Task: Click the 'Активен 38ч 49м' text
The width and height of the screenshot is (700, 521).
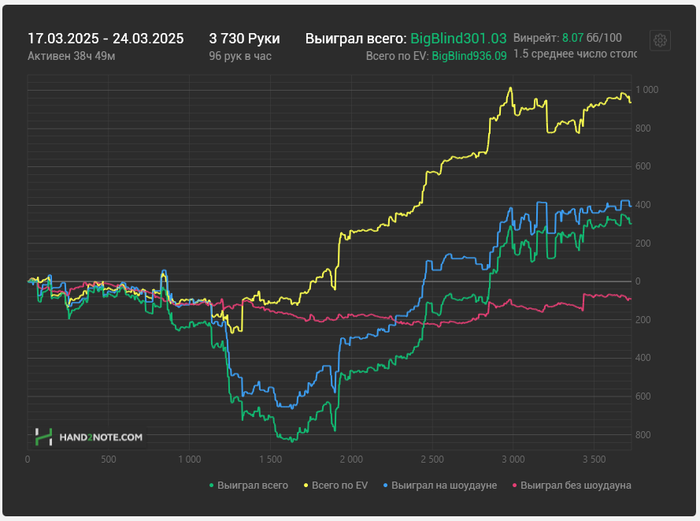Action: [x=71, y=56]
